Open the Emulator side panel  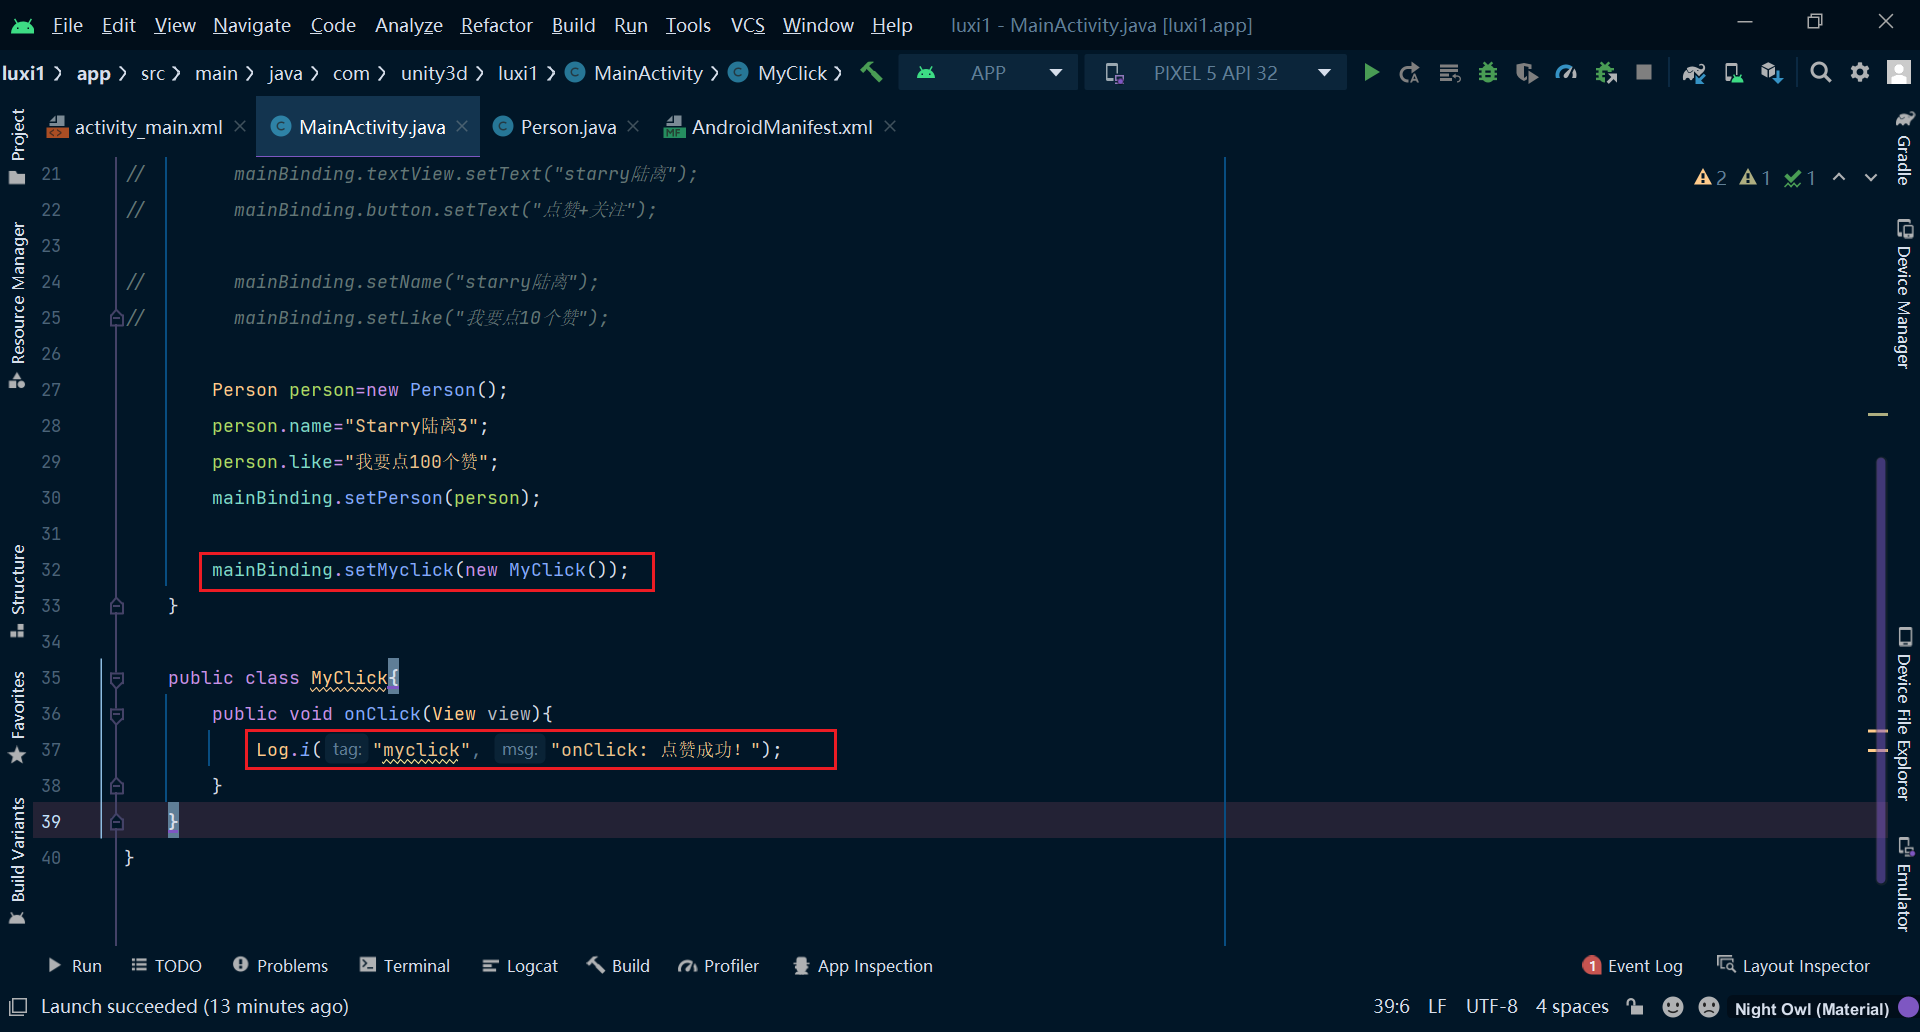1904,884
